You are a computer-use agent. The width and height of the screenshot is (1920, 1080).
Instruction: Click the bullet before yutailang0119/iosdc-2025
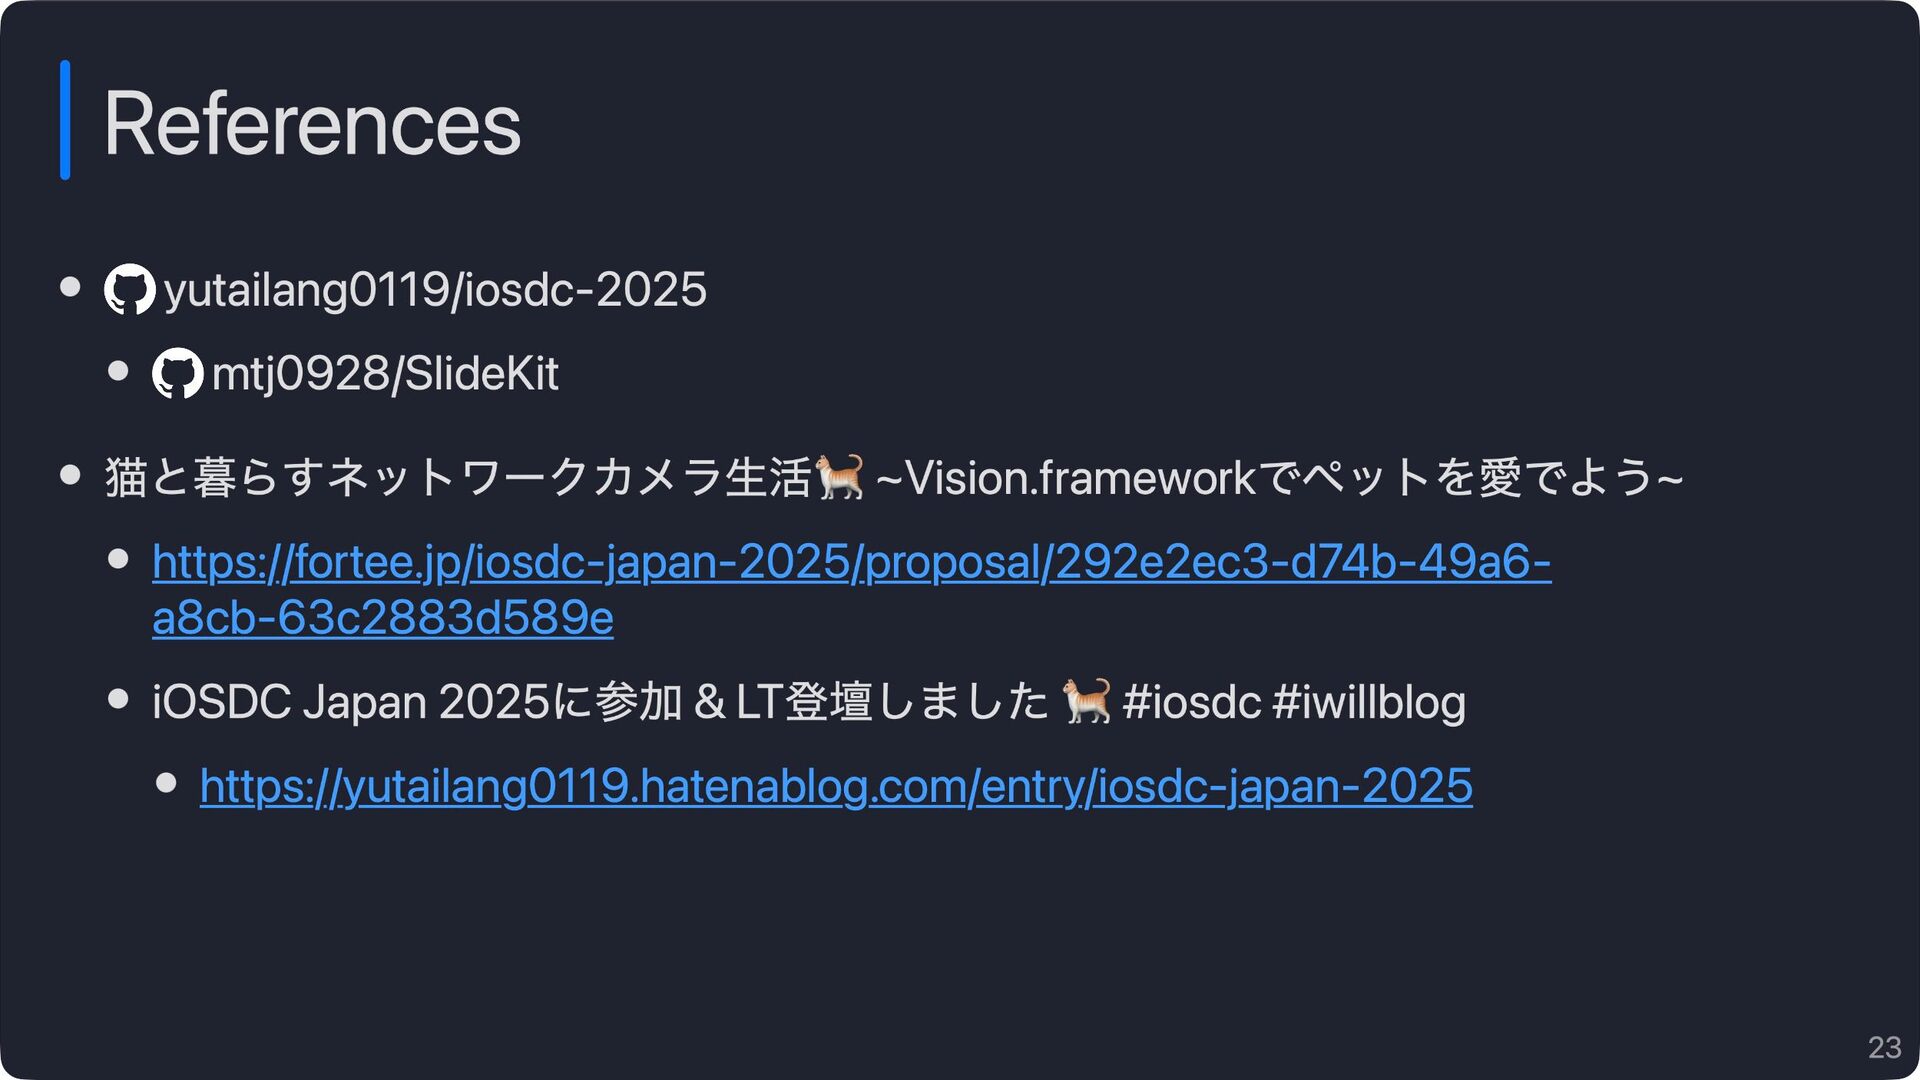tap(70, 287)
